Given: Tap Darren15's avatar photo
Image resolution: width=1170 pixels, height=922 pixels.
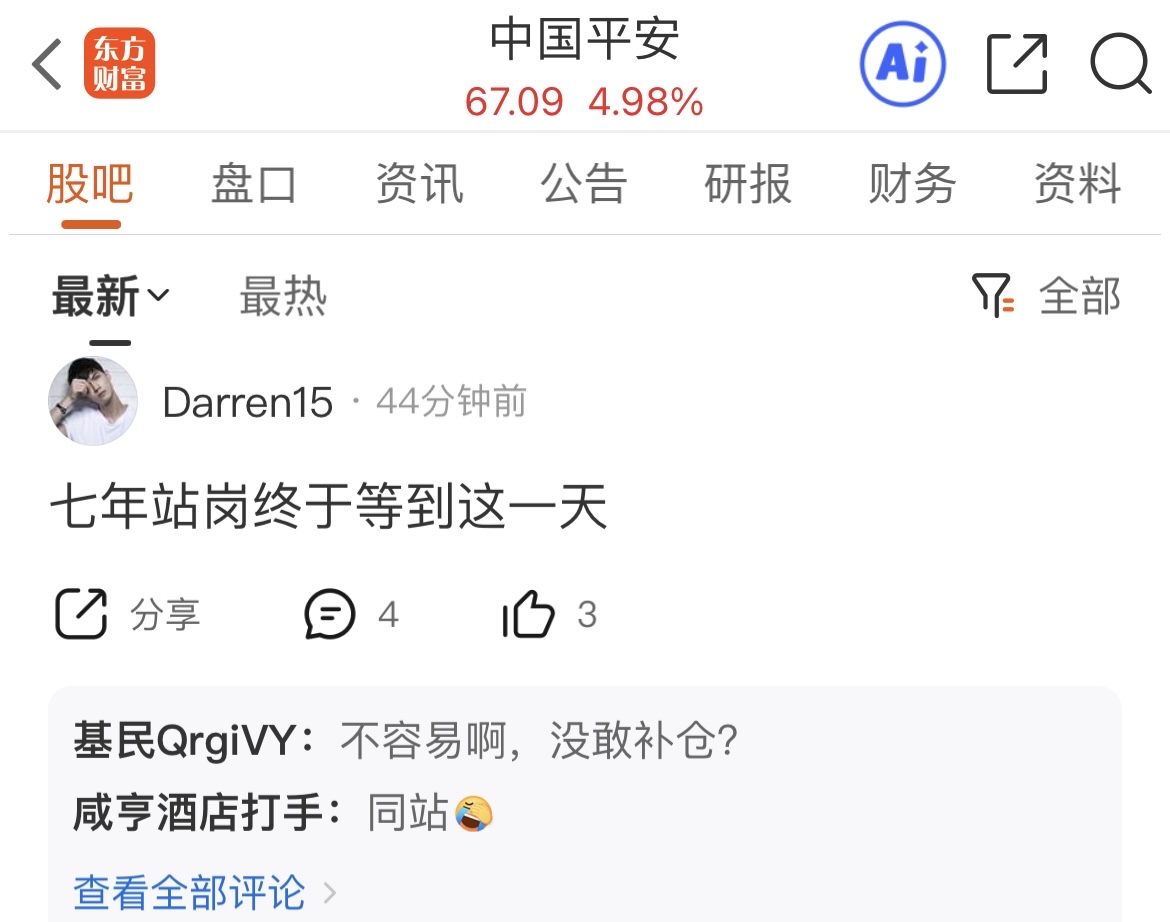Looking at the screenshot, I should (93, 401).
